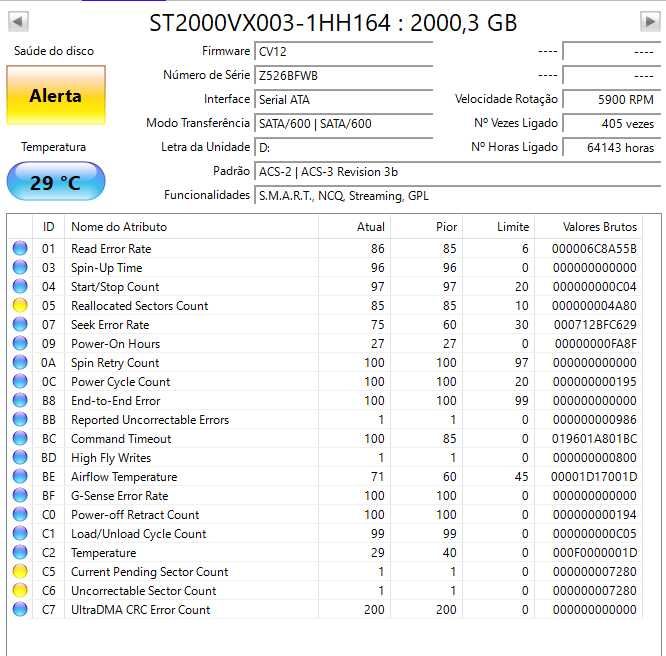Viewport: 666px width, 656px height.
Task: Click raw value 000712BFC629
Action: click(x=595, y=325)
